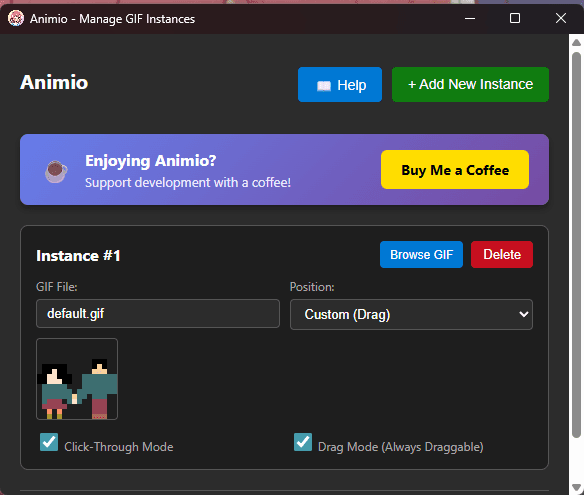The height and width of the screenshot is (495, 584).
Task: Open the Help guide
Action: [x=340, y=85]
